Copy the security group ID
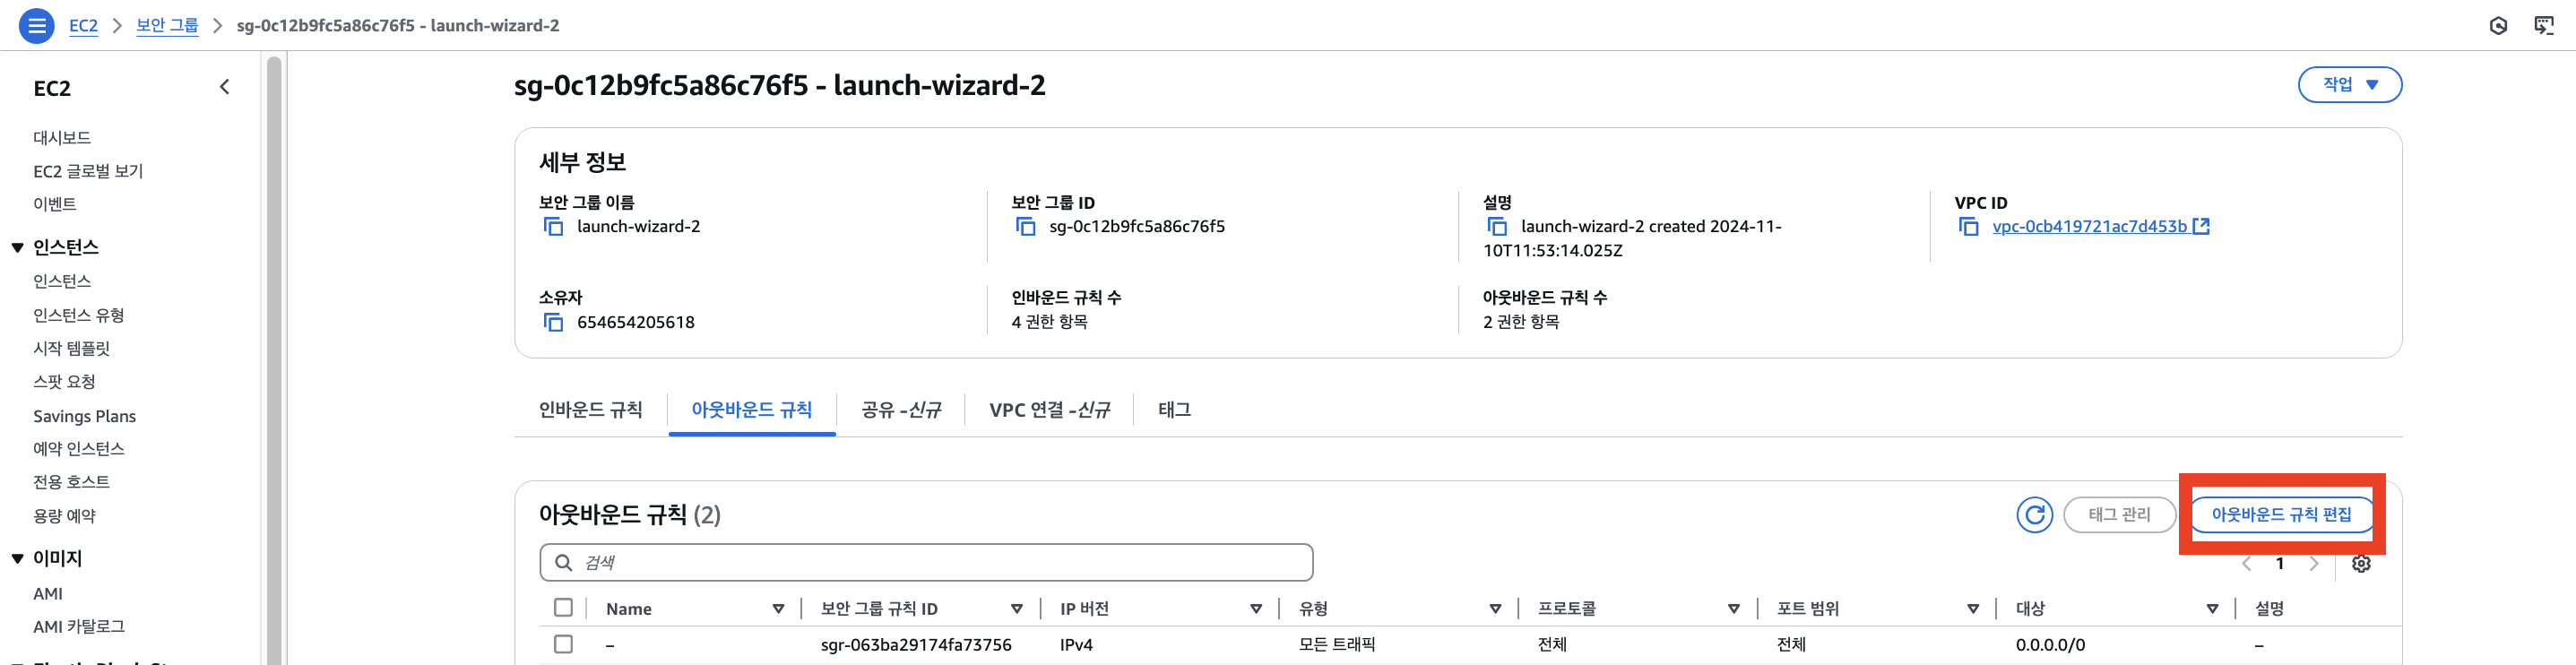This screenshot has height=665, width=2576. coord(1025,227)
